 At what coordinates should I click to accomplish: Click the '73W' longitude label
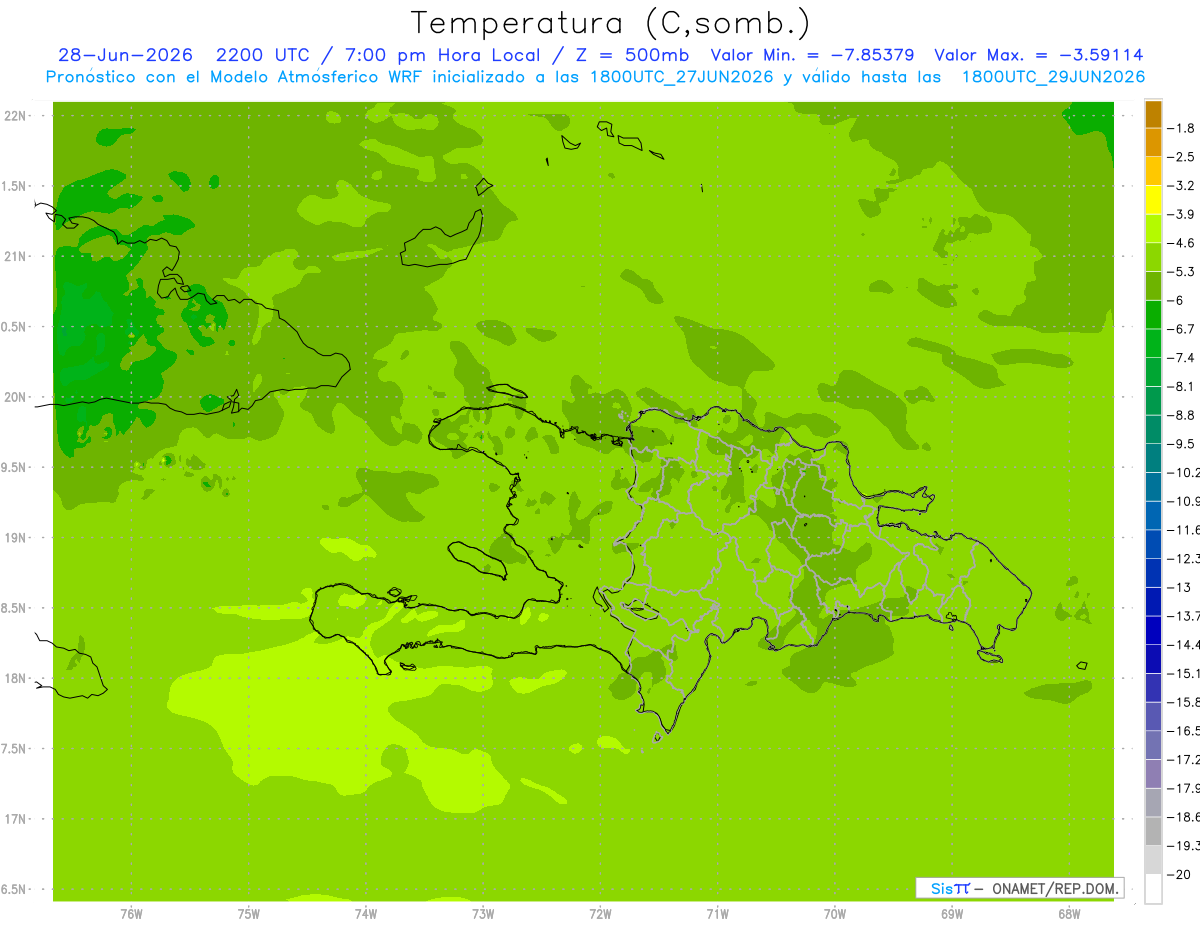click(483, 914)
